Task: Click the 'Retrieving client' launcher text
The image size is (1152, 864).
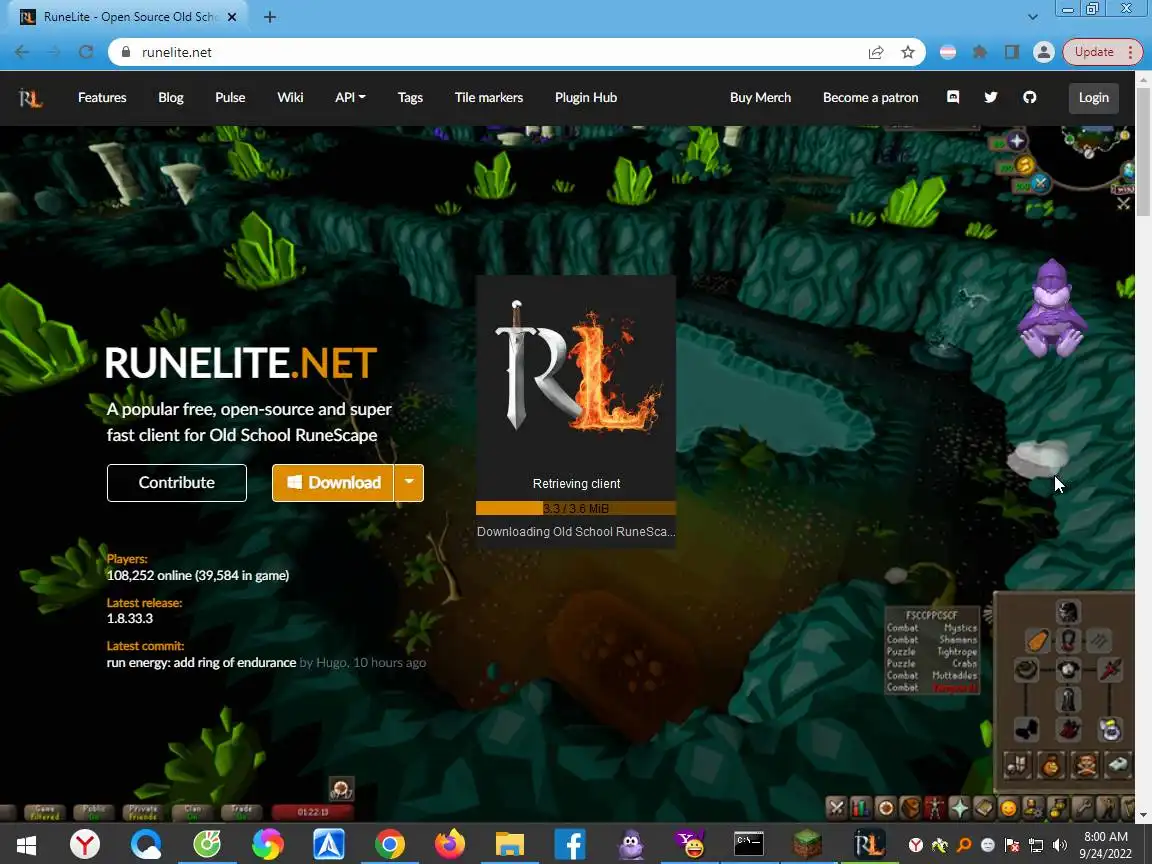Action: coord(576,483)
